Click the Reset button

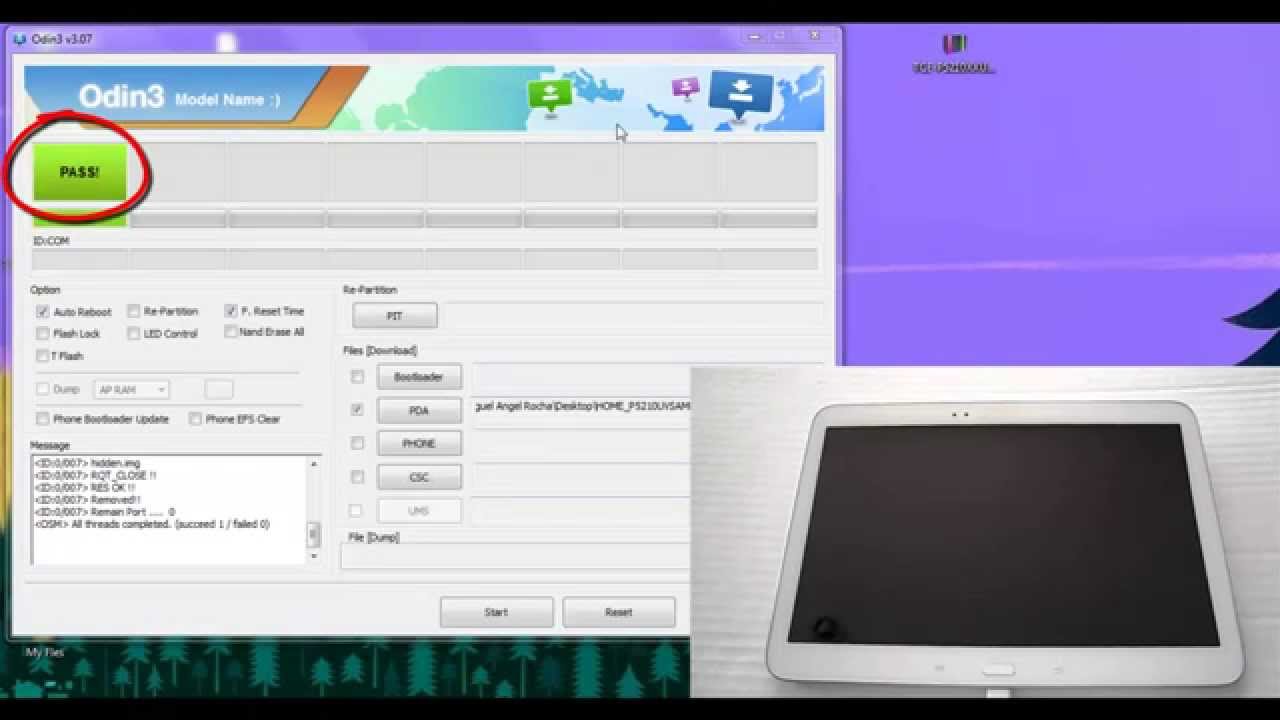619,612
